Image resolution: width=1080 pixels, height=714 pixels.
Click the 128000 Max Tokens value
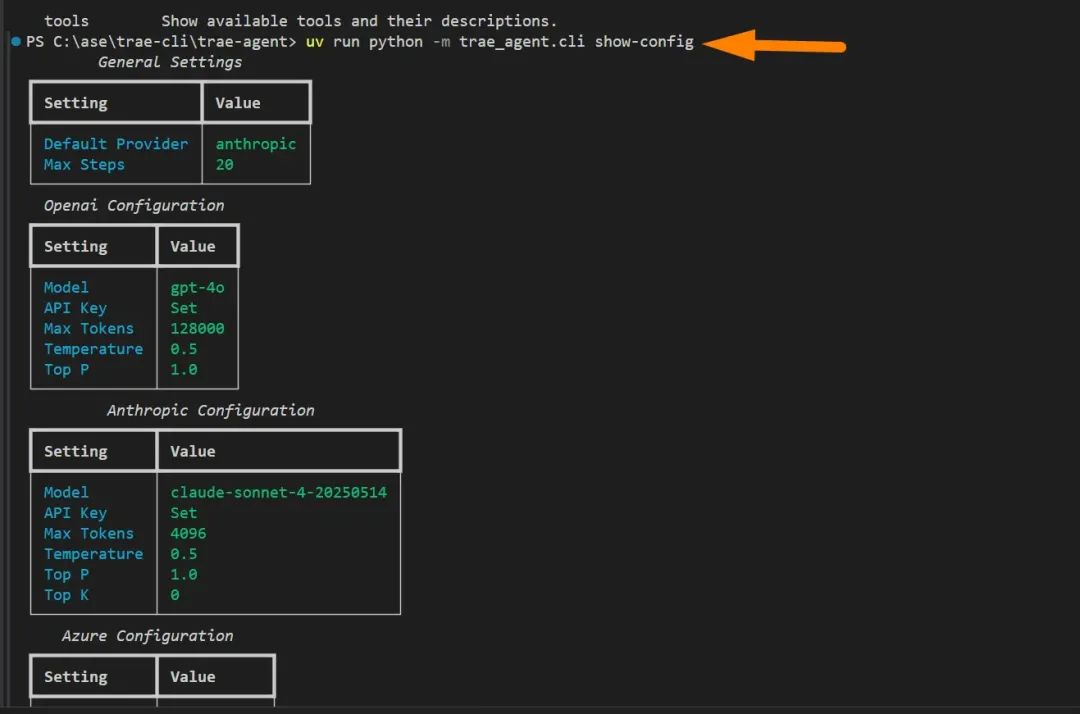pos(197,328)
